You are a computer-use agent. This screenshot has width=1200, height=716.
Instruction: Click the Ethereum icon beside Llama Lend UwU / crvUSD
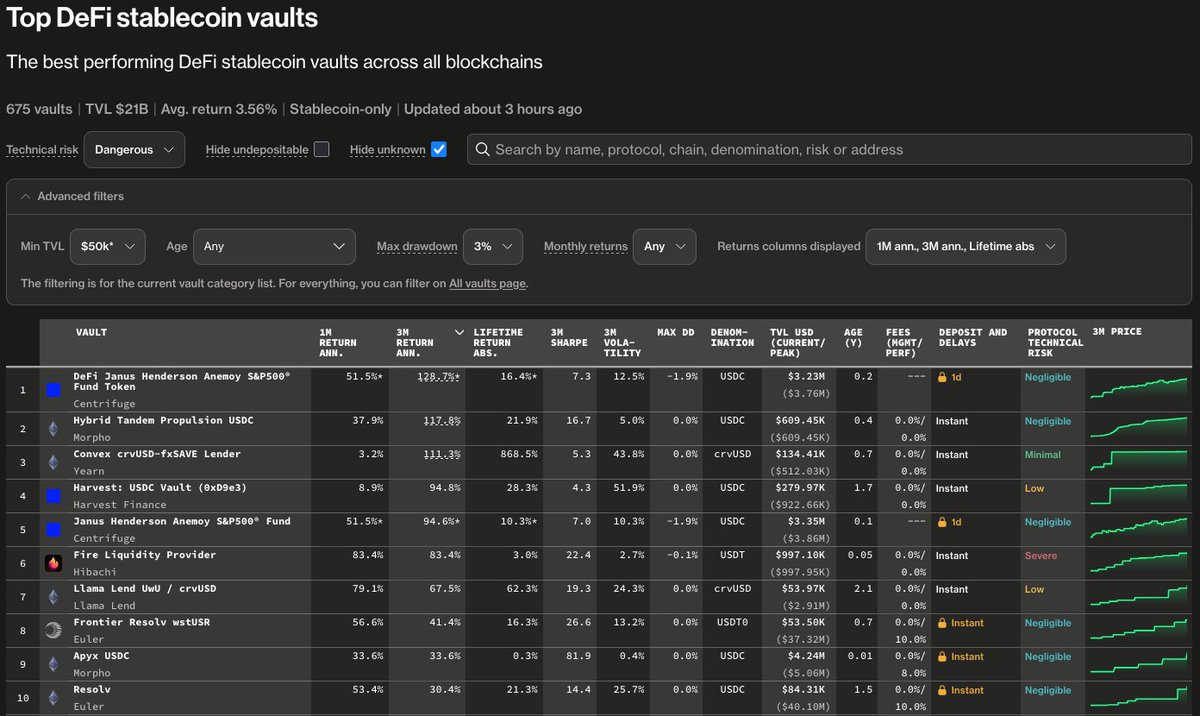tap(54, 597)
